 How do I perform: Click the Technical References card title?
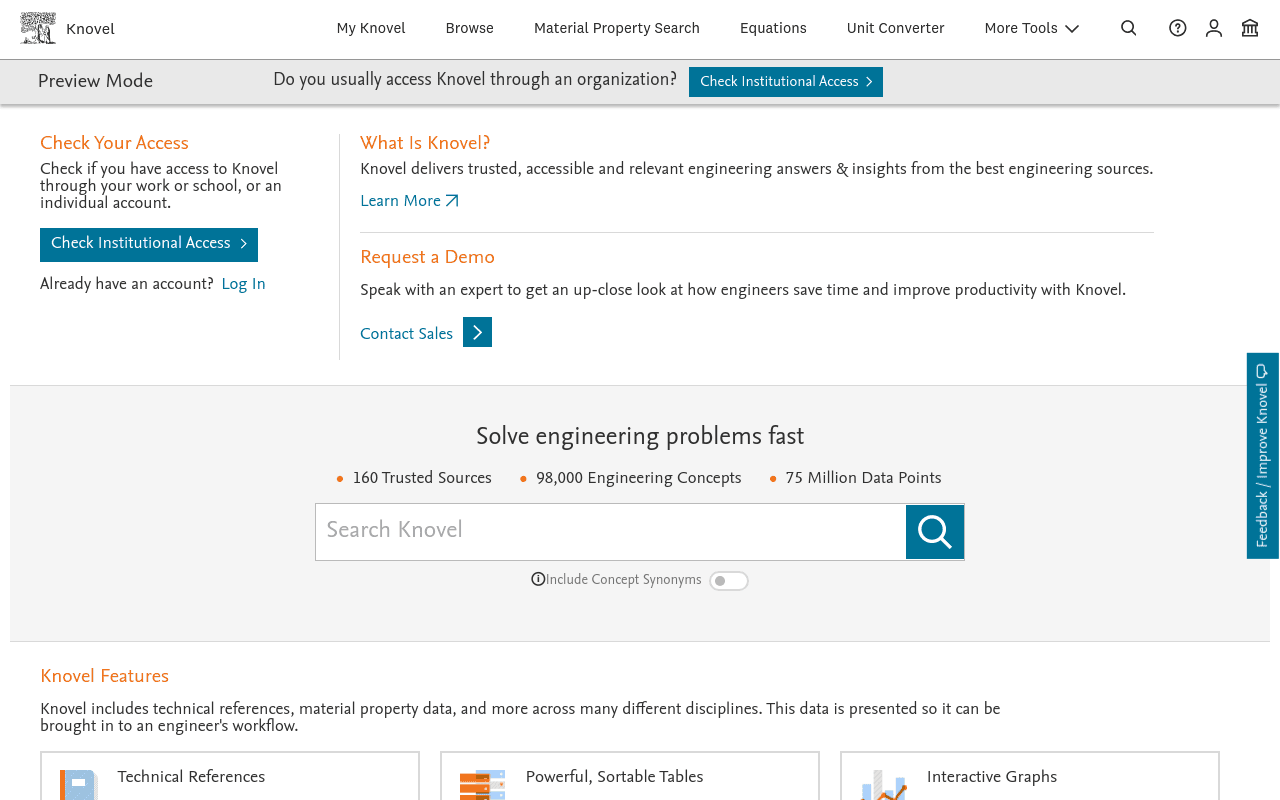(x=191, y=777)
